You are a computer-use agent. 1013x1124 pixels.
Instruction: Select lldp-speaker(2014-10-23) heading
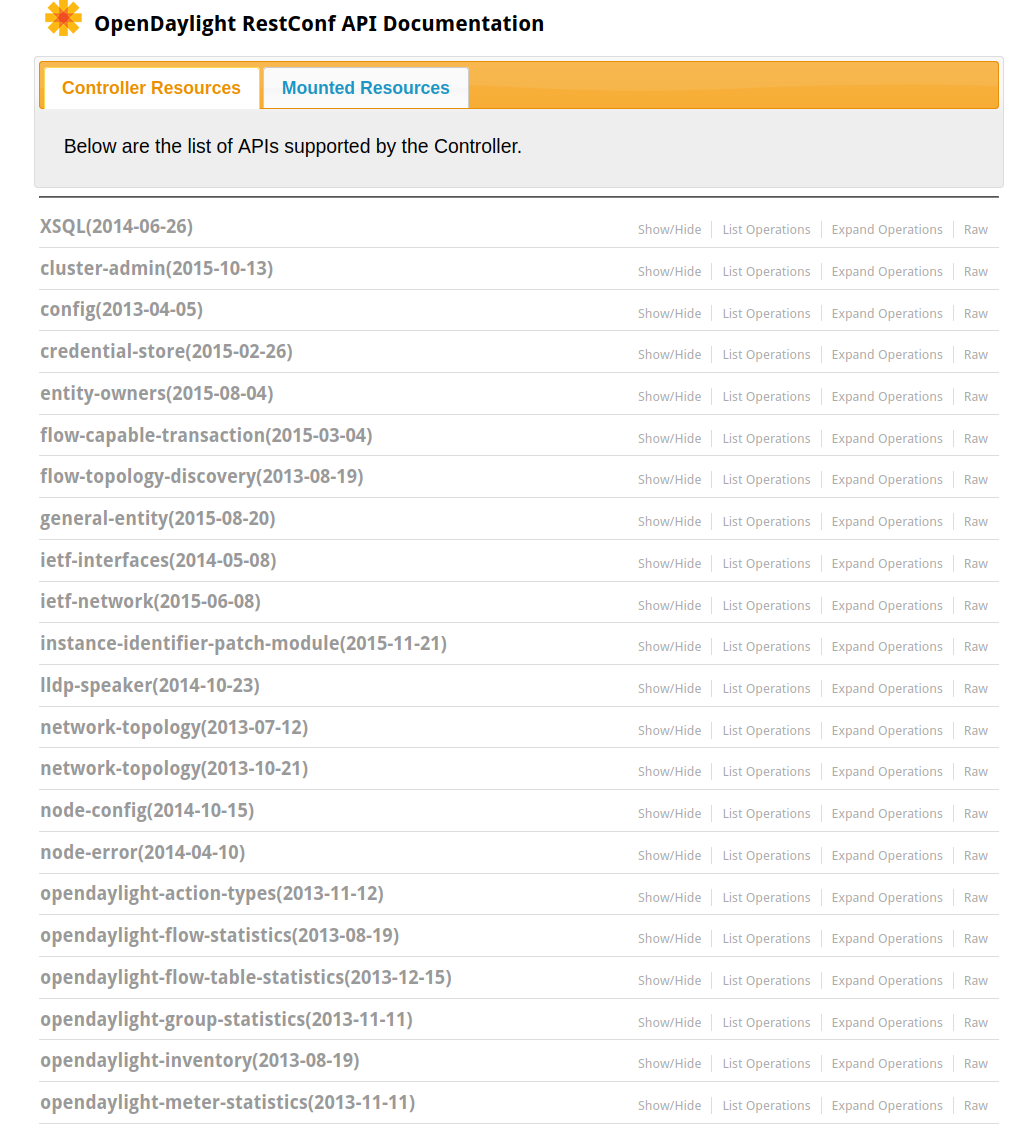tap(150, 686)
